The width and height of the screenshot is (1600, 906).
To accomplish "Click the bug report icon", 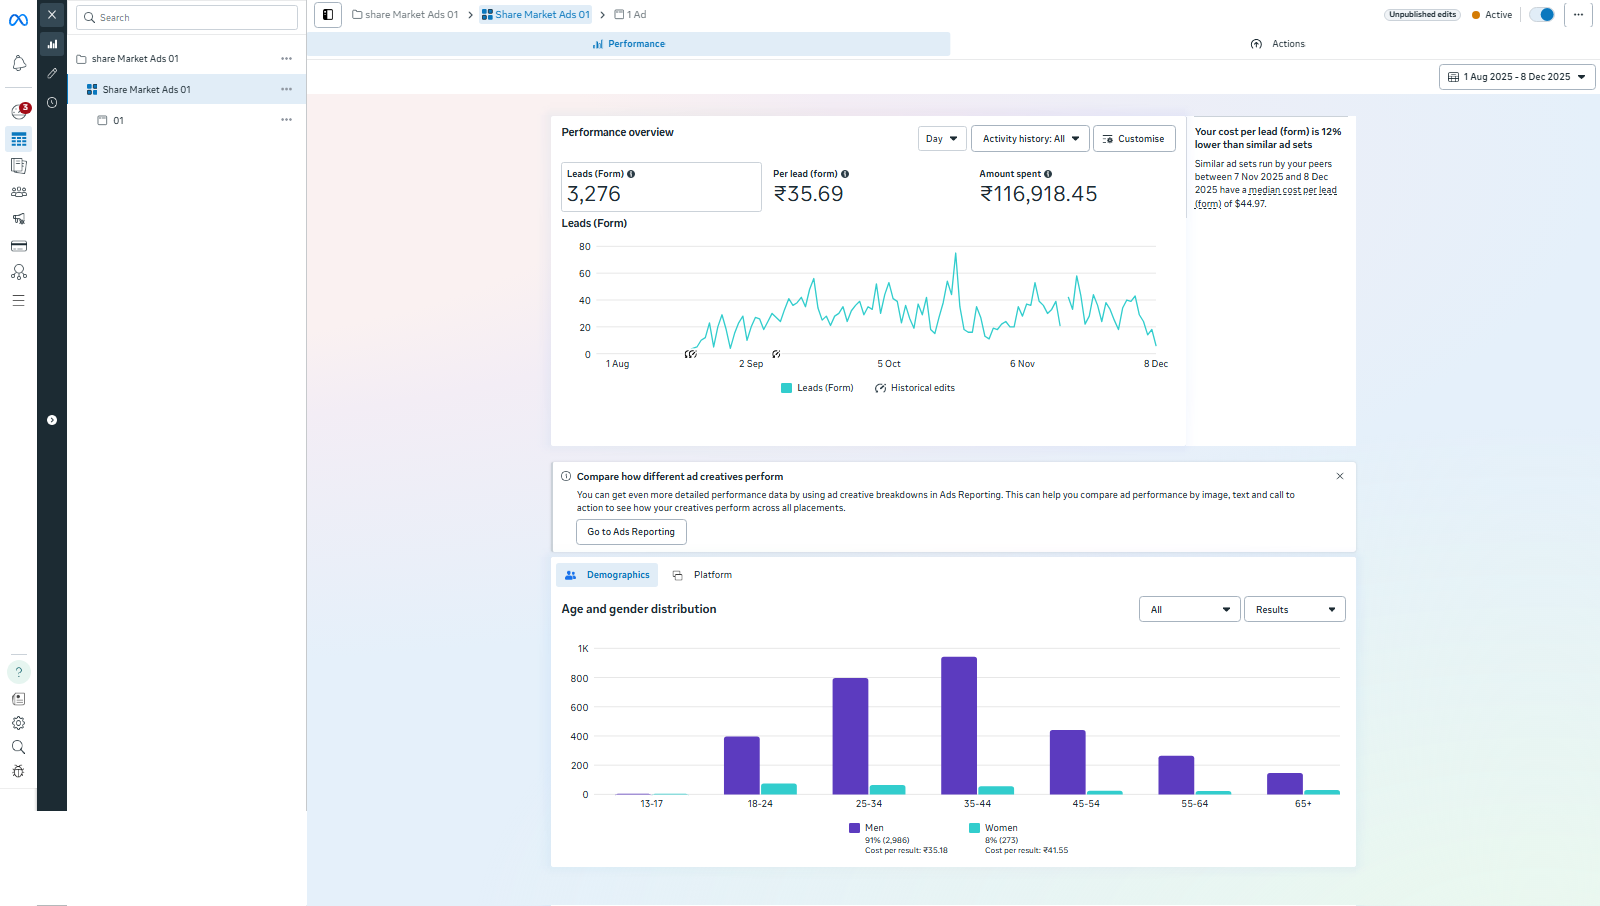I will point(18,771).
